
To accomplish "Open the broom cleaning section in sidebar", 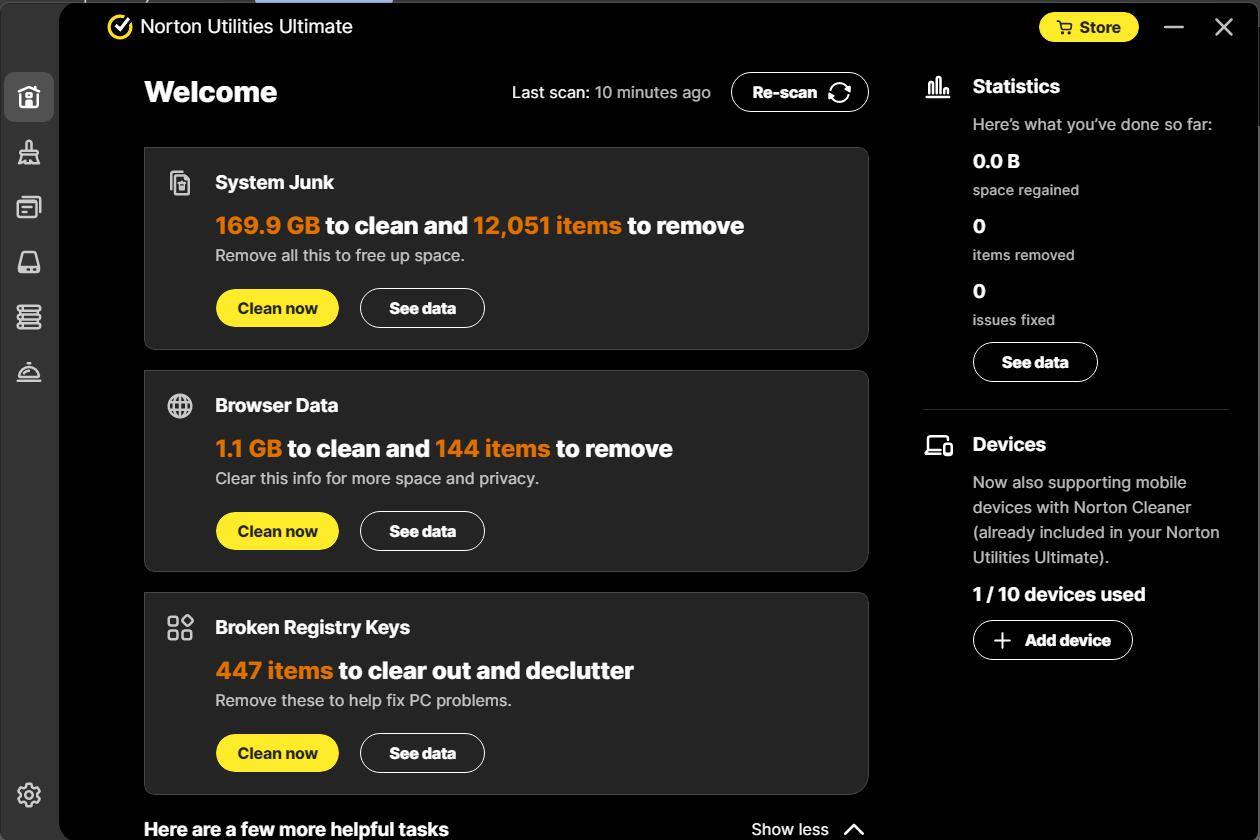I will click(29, 152).
